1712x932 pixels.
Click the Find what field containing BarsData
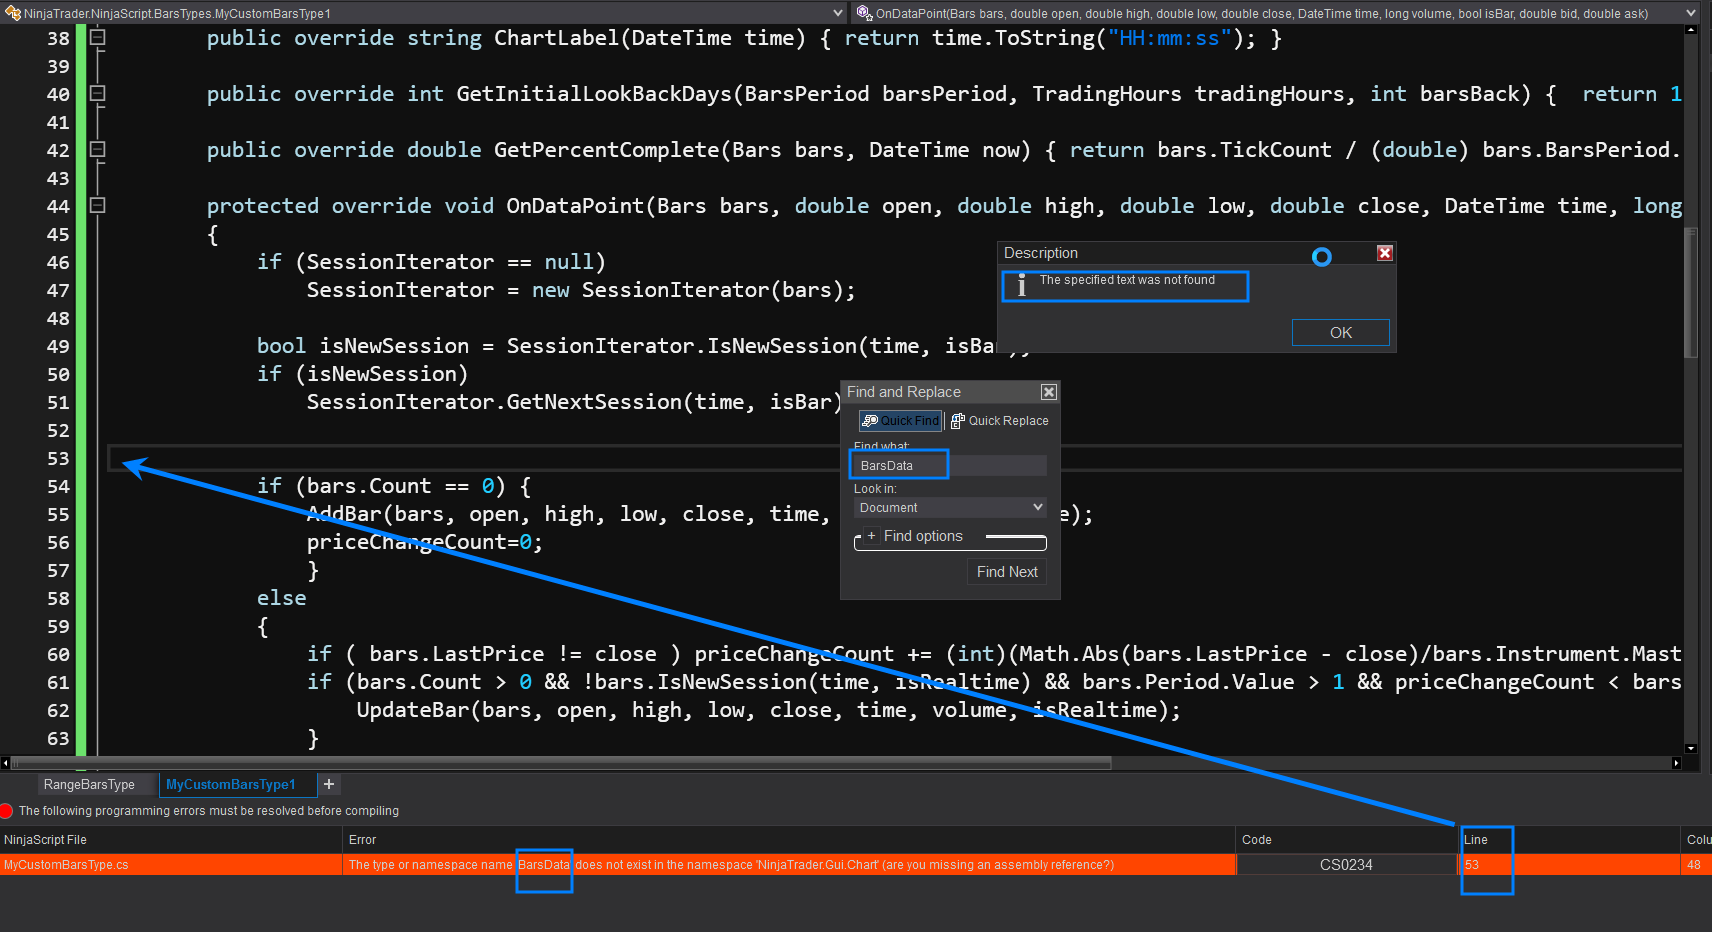(x=950, y=466)
